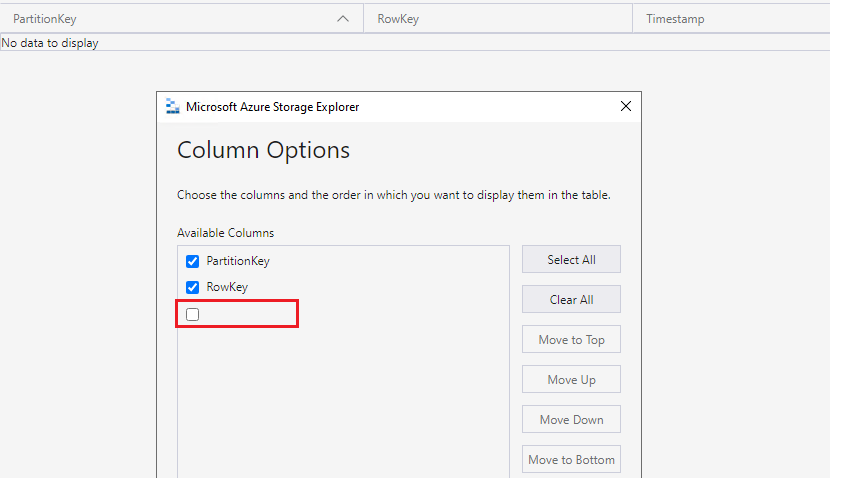The height and width of the screenshot is (486, 841).
Task: Uncheck the RowKey column checkbox
Action: pos(193,288)
